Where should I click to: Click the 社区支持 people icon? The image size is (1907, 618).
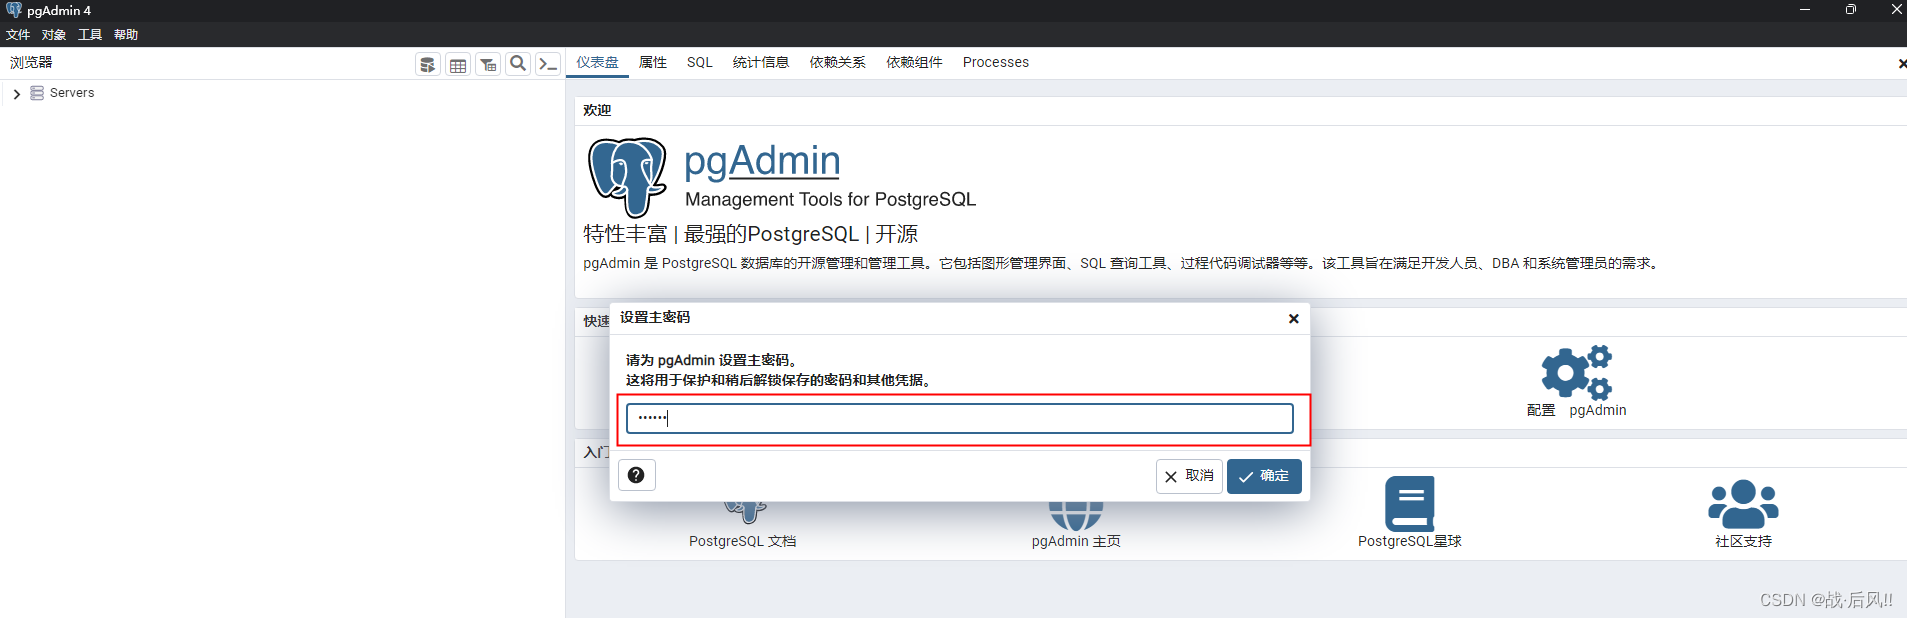tap(1743, 504)
